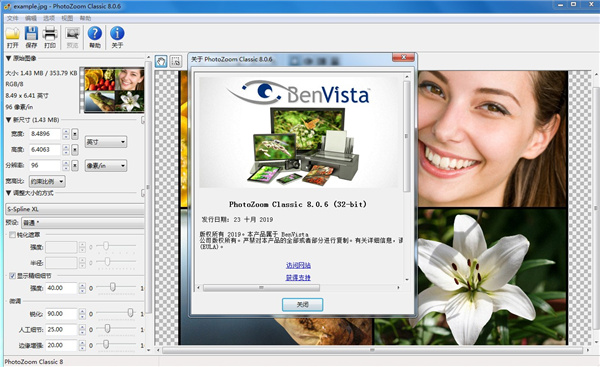Click the artificial detail field 25.00
Image resolution: width=600 pixels, height=367 pixels.
61,329
